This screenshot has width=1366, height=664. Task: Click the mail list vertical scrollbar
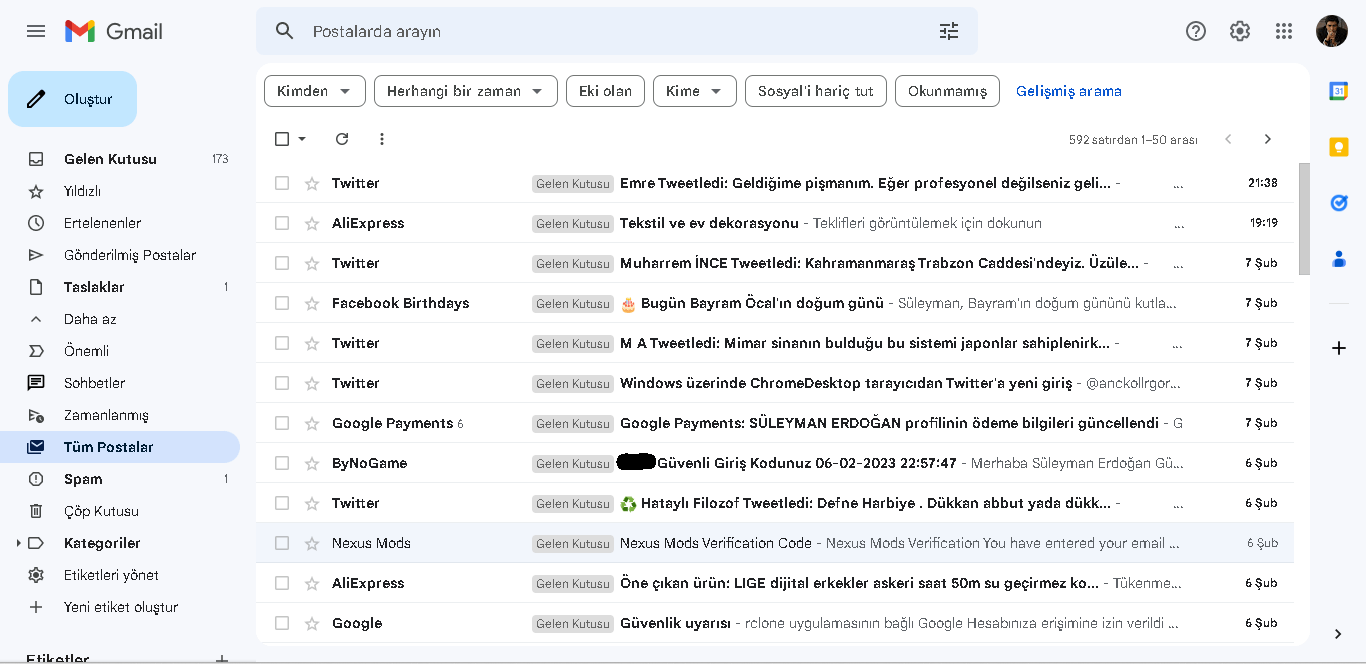1303,219
